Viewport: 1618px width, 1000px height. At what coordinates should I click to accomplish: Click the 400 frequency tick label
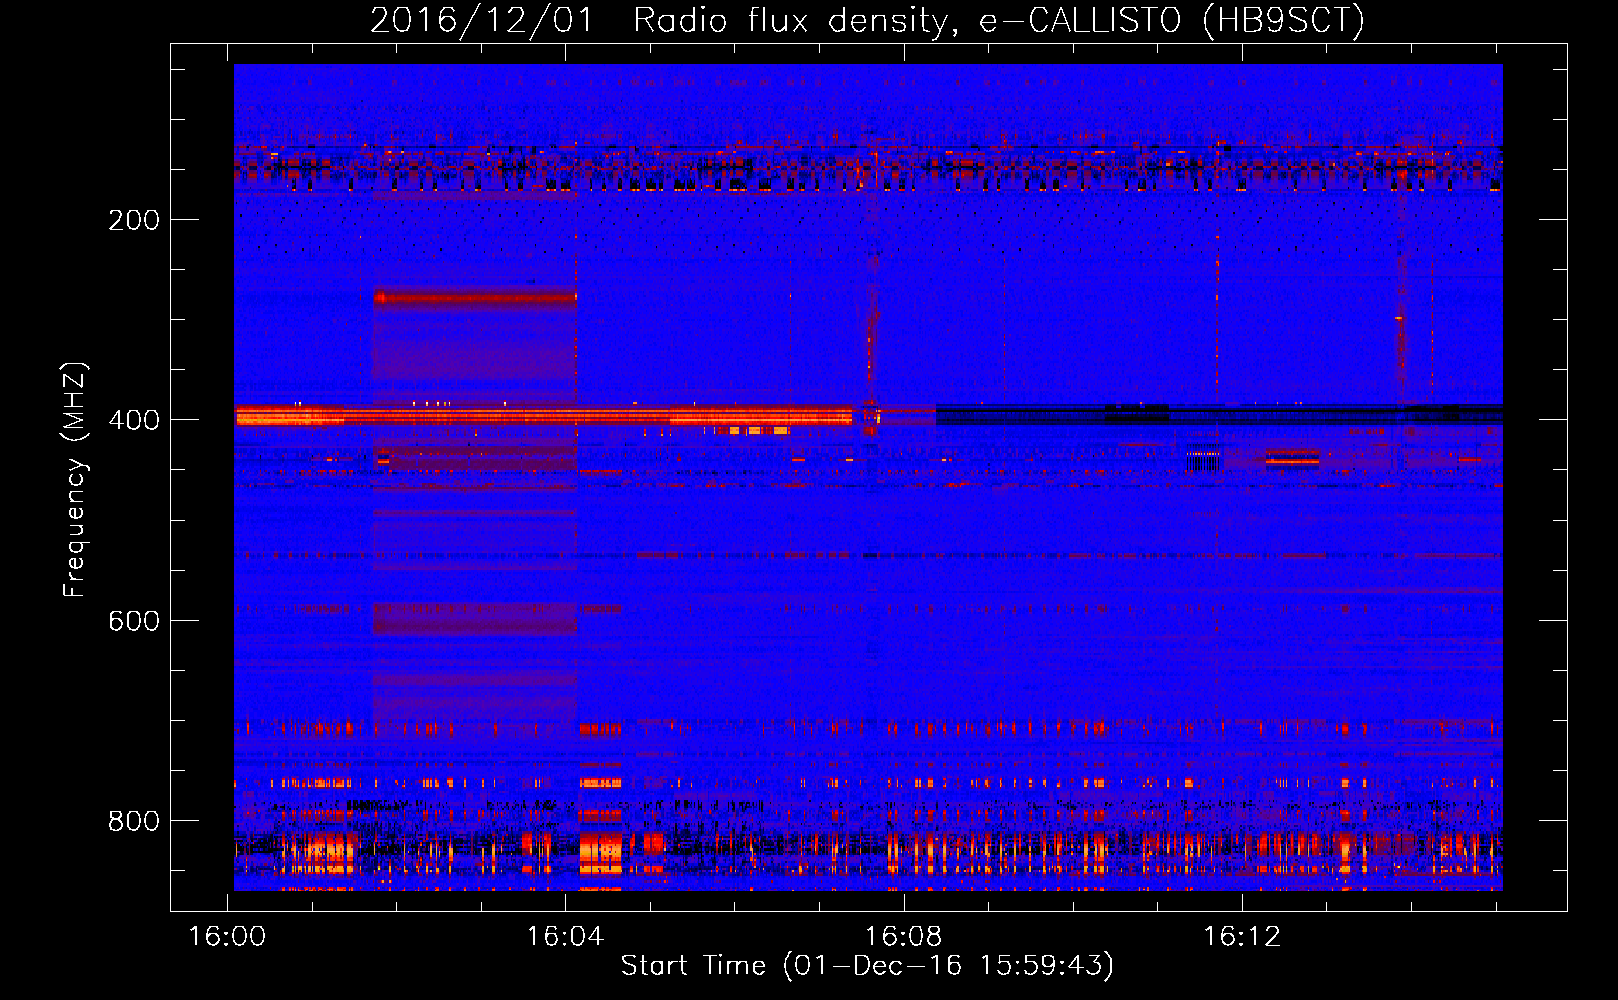(x=134, y=420)
